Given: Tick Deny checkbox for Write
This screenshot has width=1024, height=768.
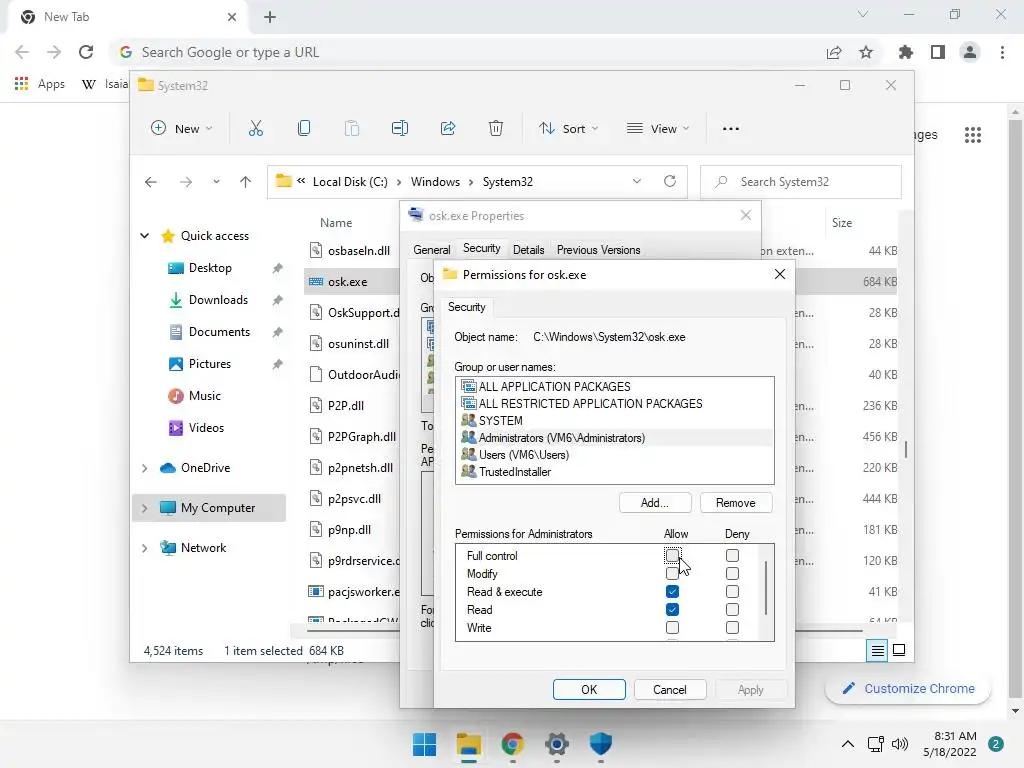Looking at the screenshot, I should click(732, 628).
